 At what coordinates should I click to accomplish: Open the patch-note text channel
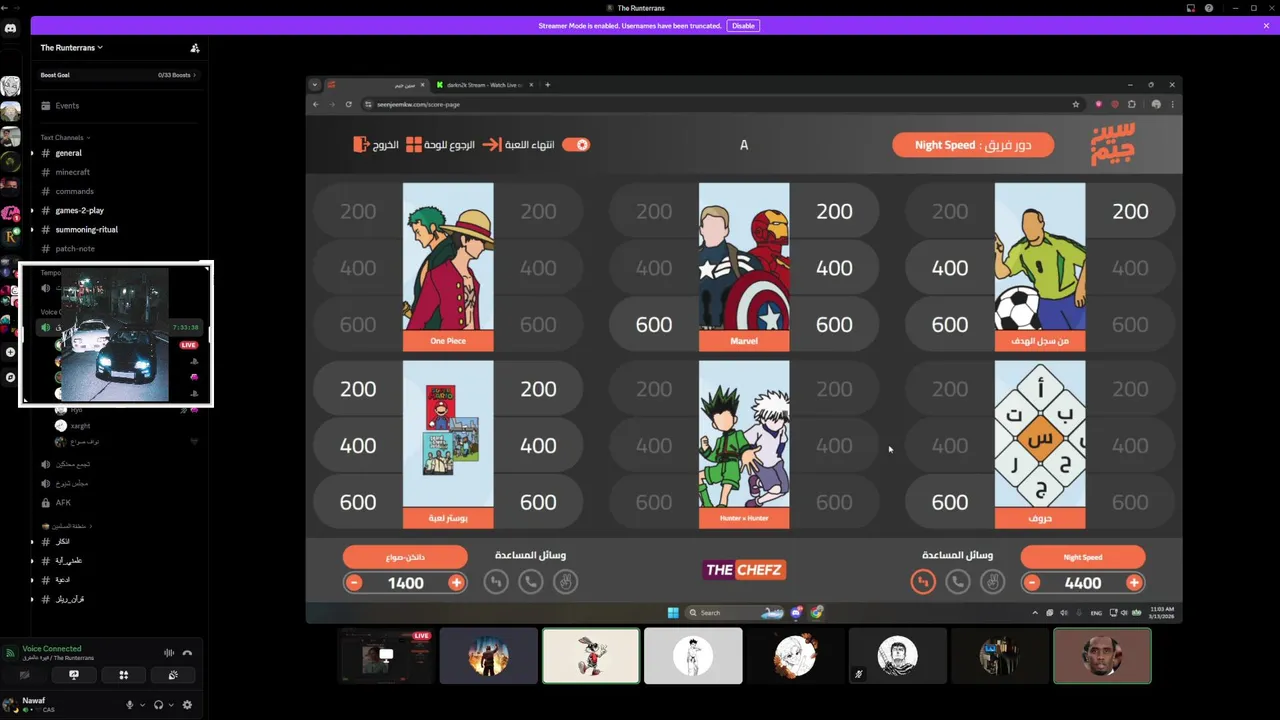[119, 248]
